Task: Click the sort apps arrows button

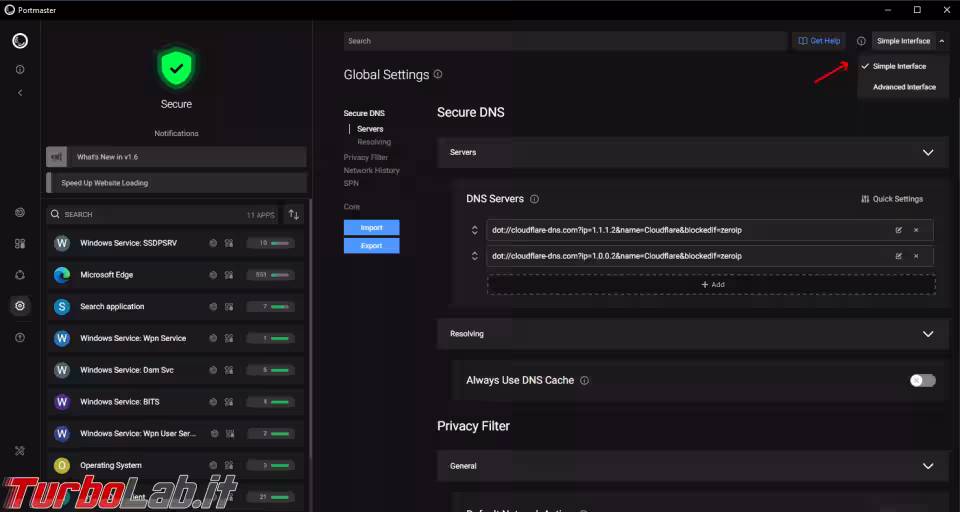Action: coord(294,214)
